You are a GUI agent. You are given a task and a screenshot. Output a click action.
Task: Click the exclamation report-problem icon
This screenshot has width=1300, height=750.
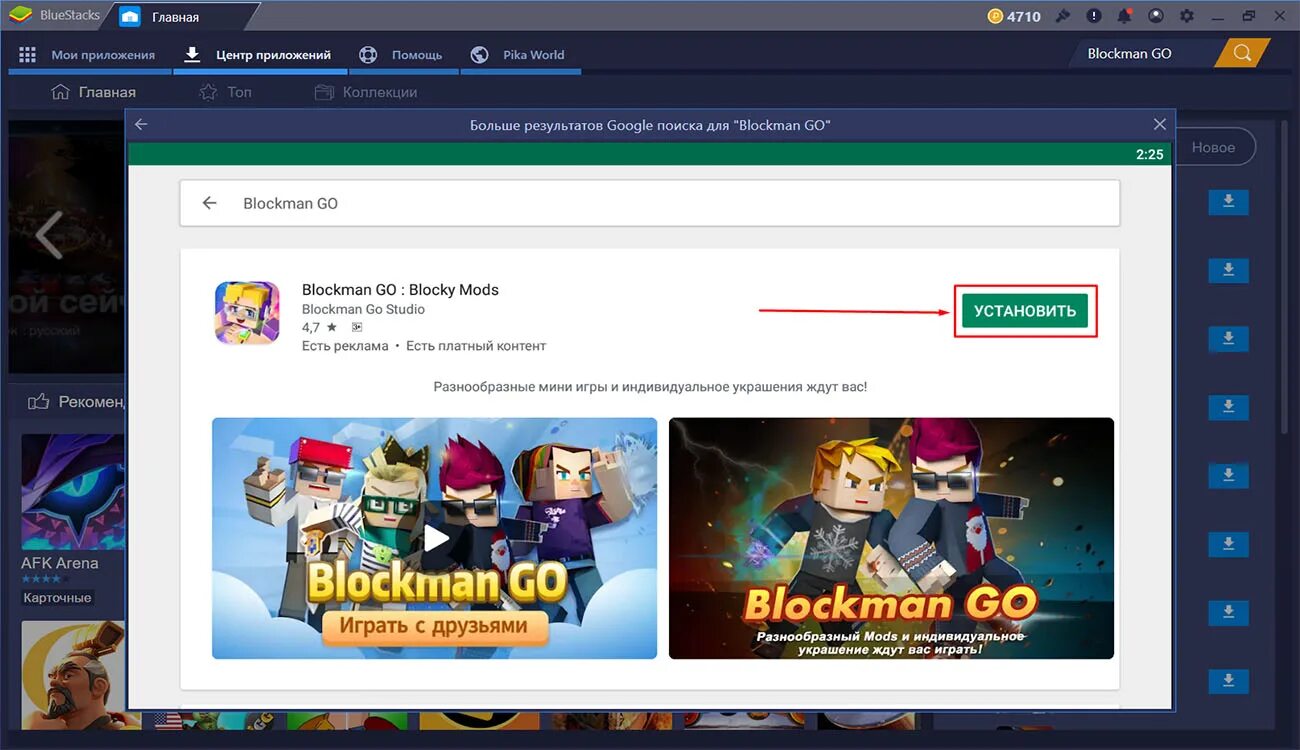pyautogui.click(x=1094, y=16)
